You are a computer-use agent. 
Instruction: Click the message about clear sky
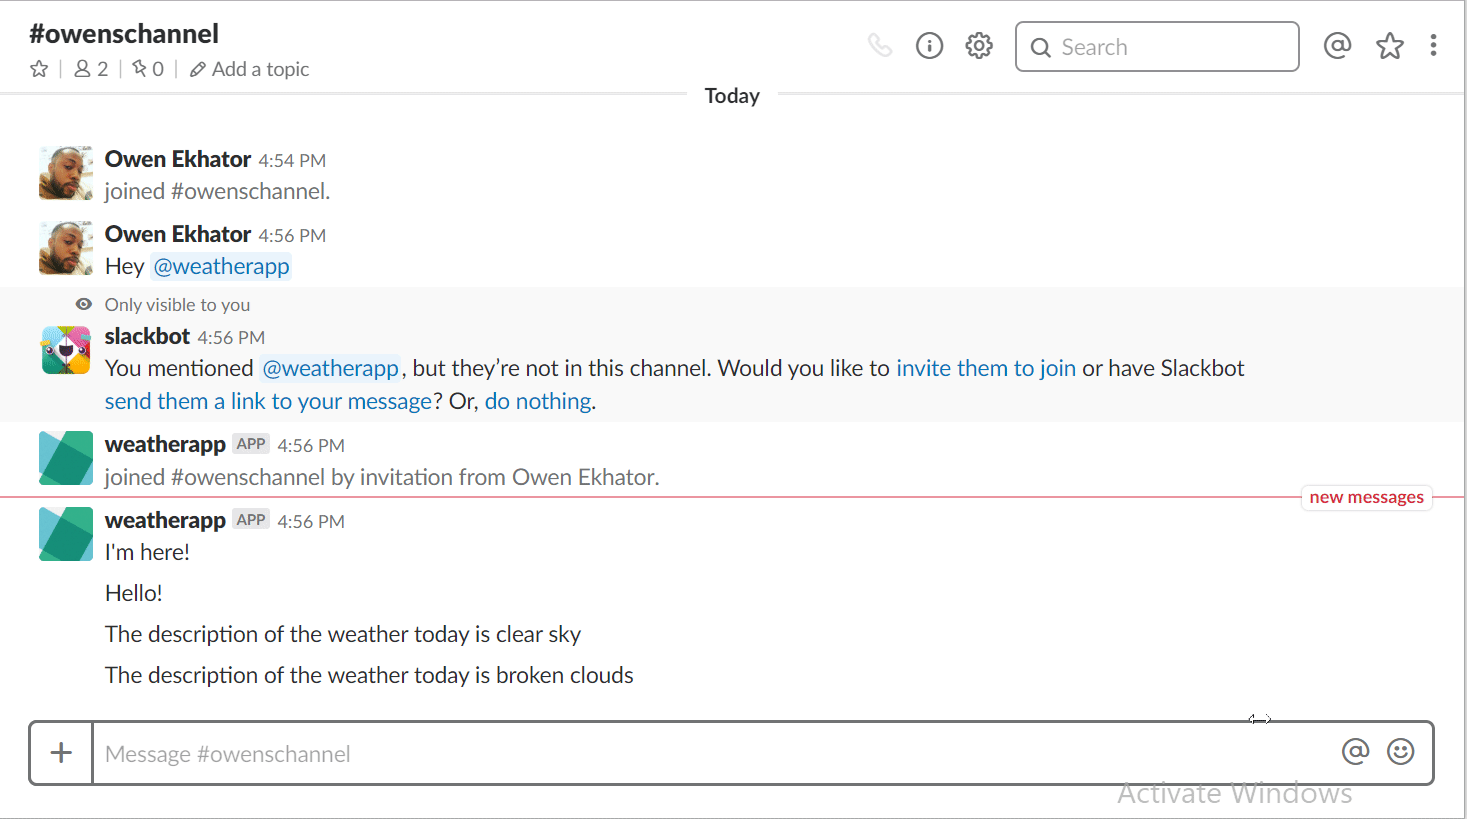[343, 634]
